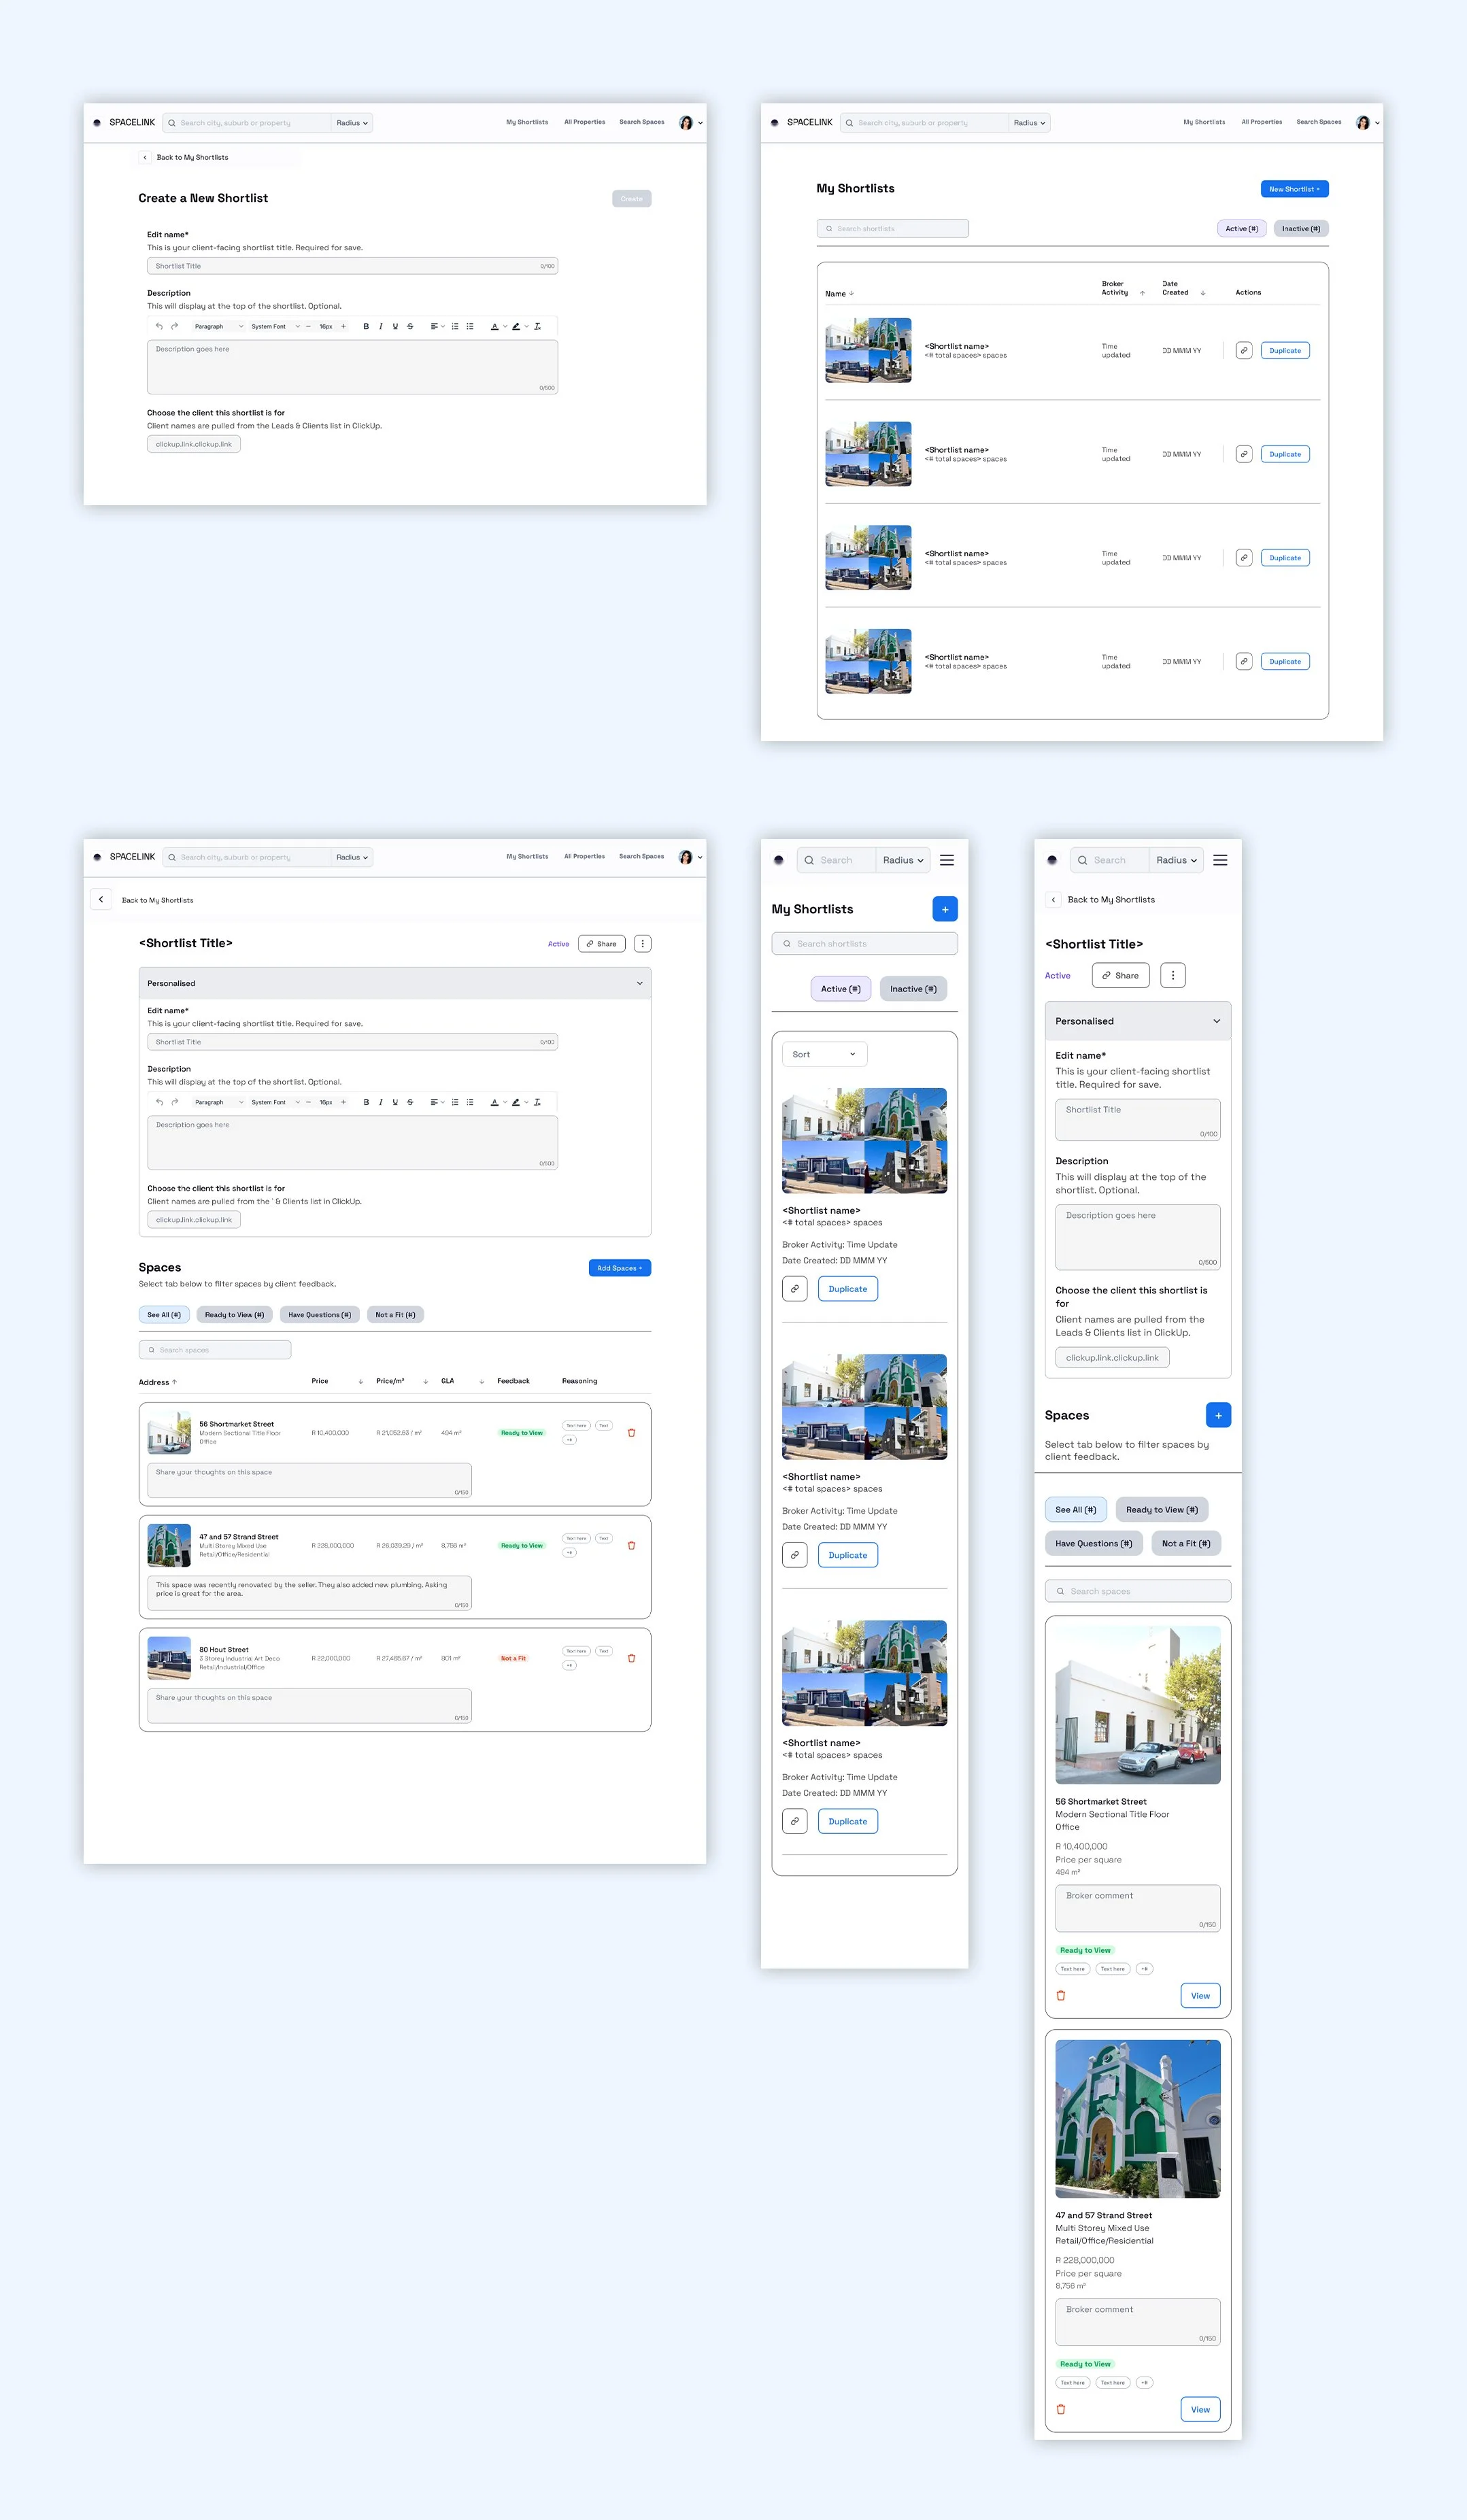The height and width of the screenshot is (2520, 1467).
Task: Toggle the Active status on the shortlist title
Action: point(558,943)
